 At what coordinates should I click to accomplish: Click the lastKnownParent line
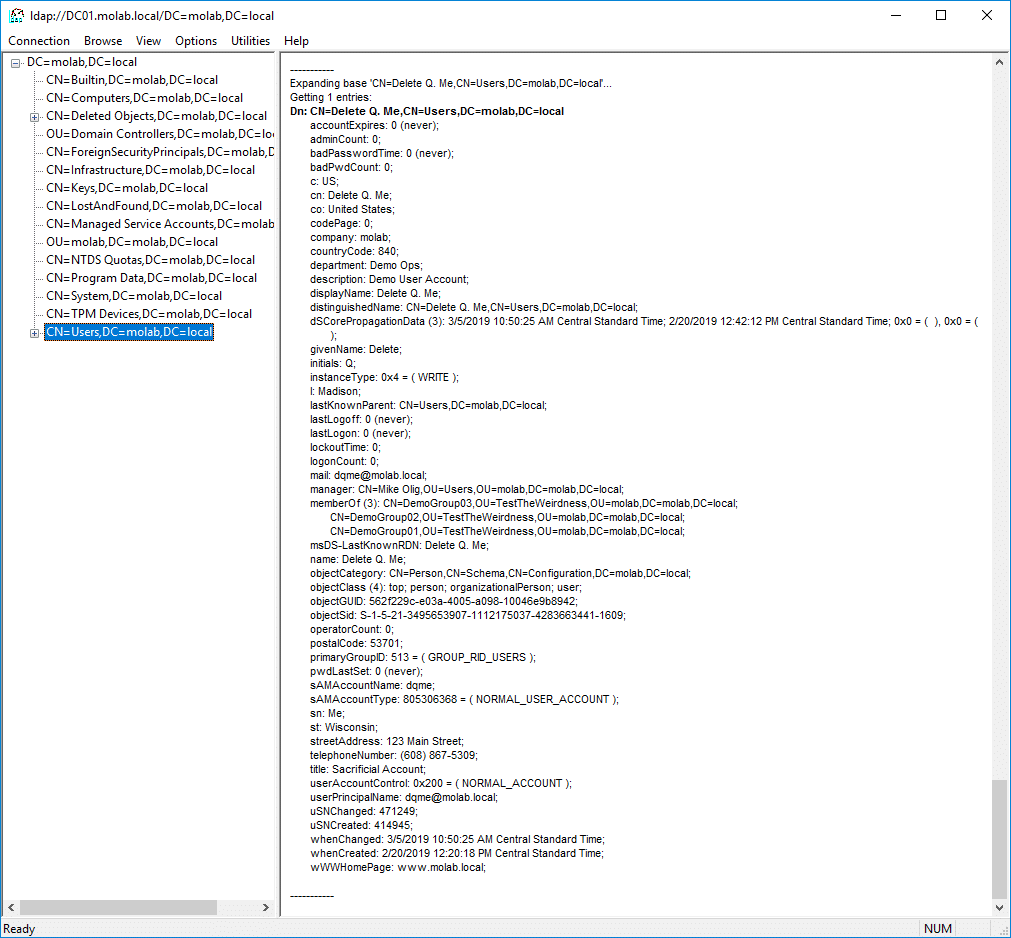pyautogui.click(x=428, y=405)
